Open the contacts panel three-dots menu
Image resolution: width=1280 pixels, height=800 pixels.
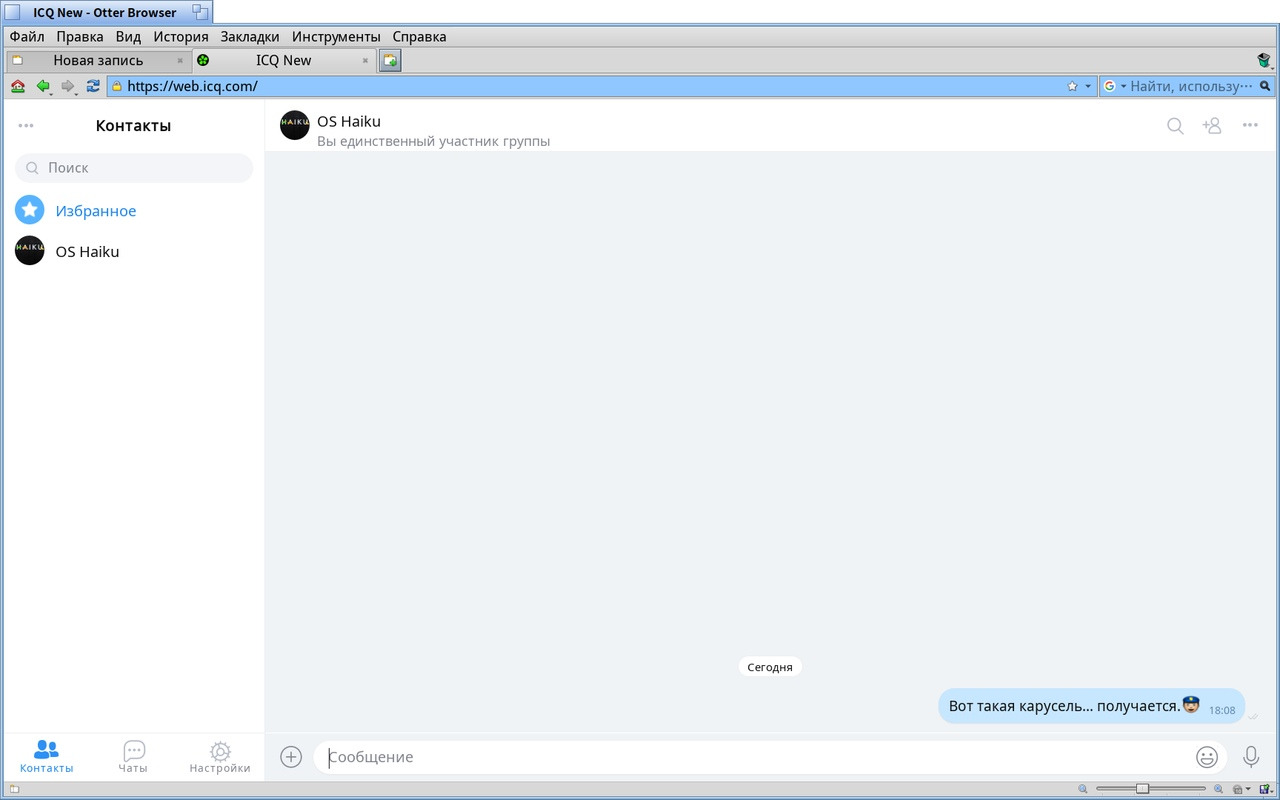coord(26,126)
